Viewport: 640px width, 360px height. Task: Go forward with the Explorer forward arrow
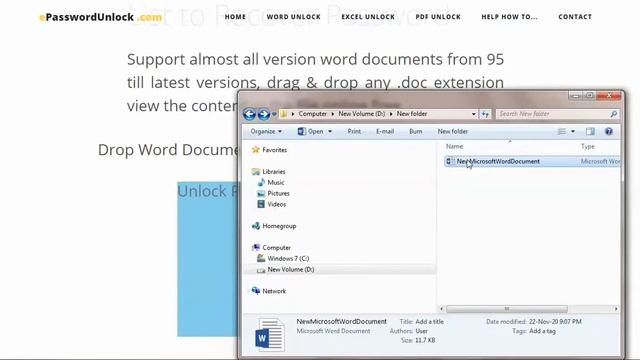tap(264, 114)
